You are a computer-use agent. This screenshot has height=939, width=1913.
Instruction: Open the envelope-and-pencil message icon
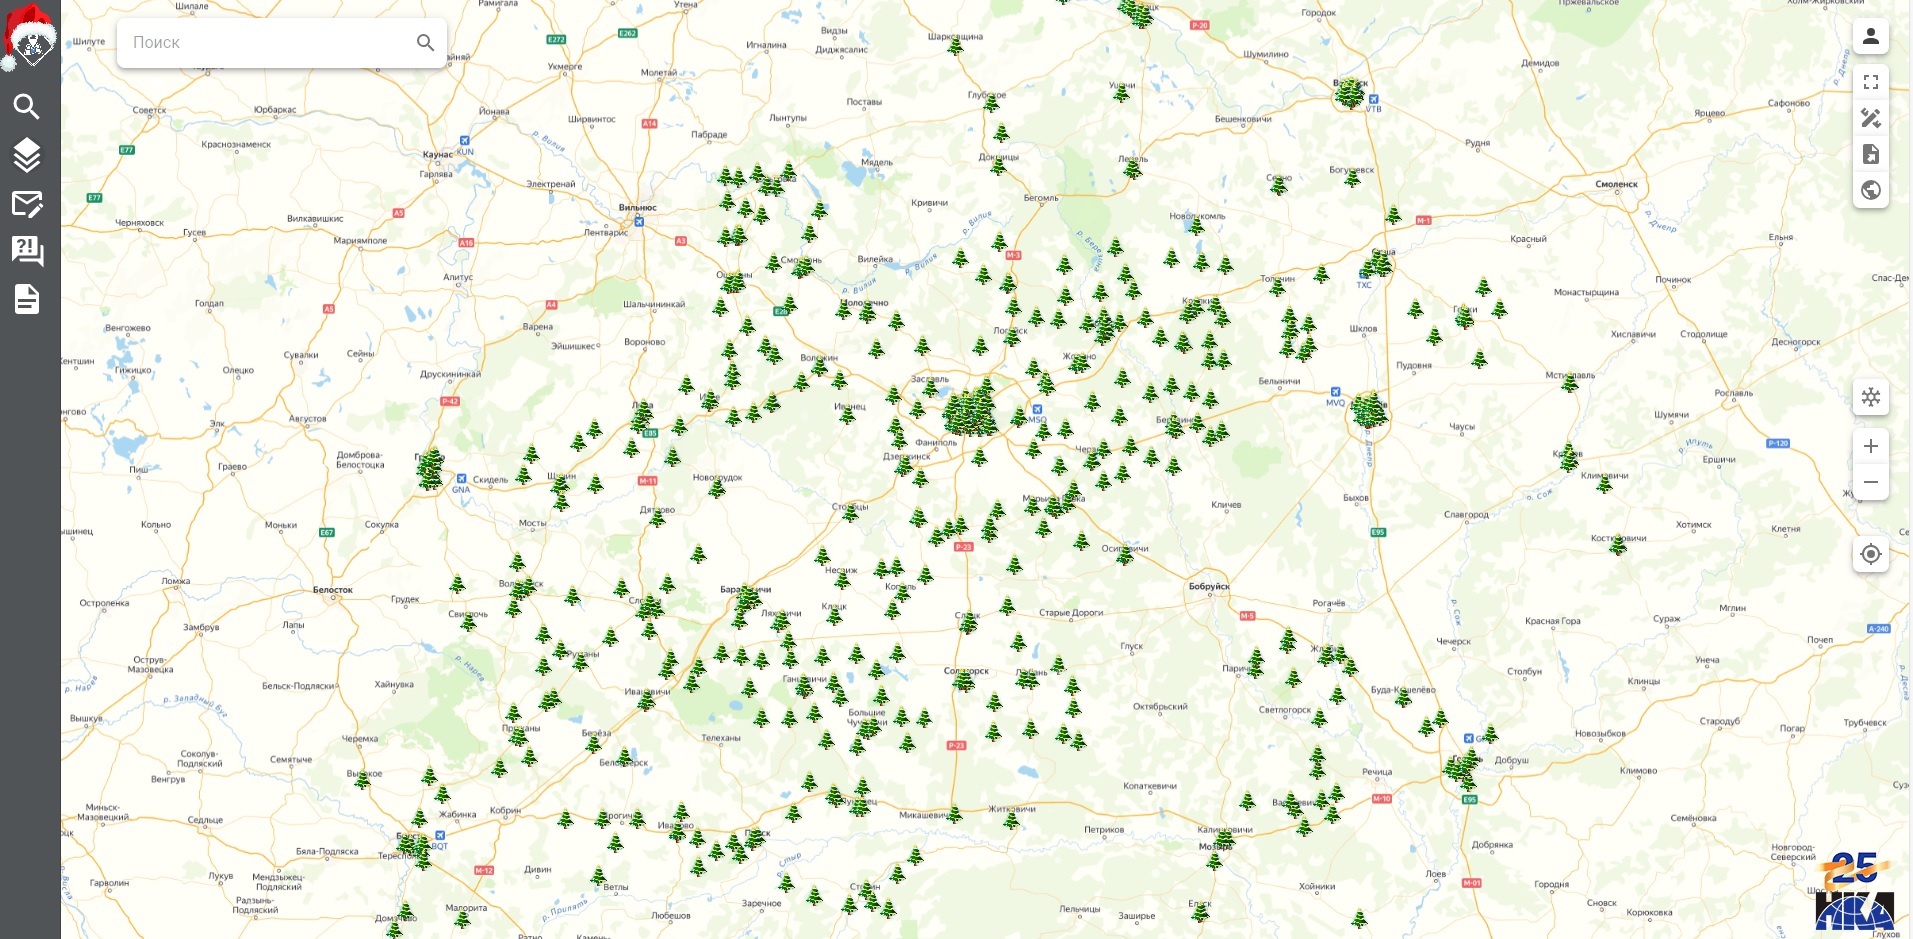pos(27,204)
